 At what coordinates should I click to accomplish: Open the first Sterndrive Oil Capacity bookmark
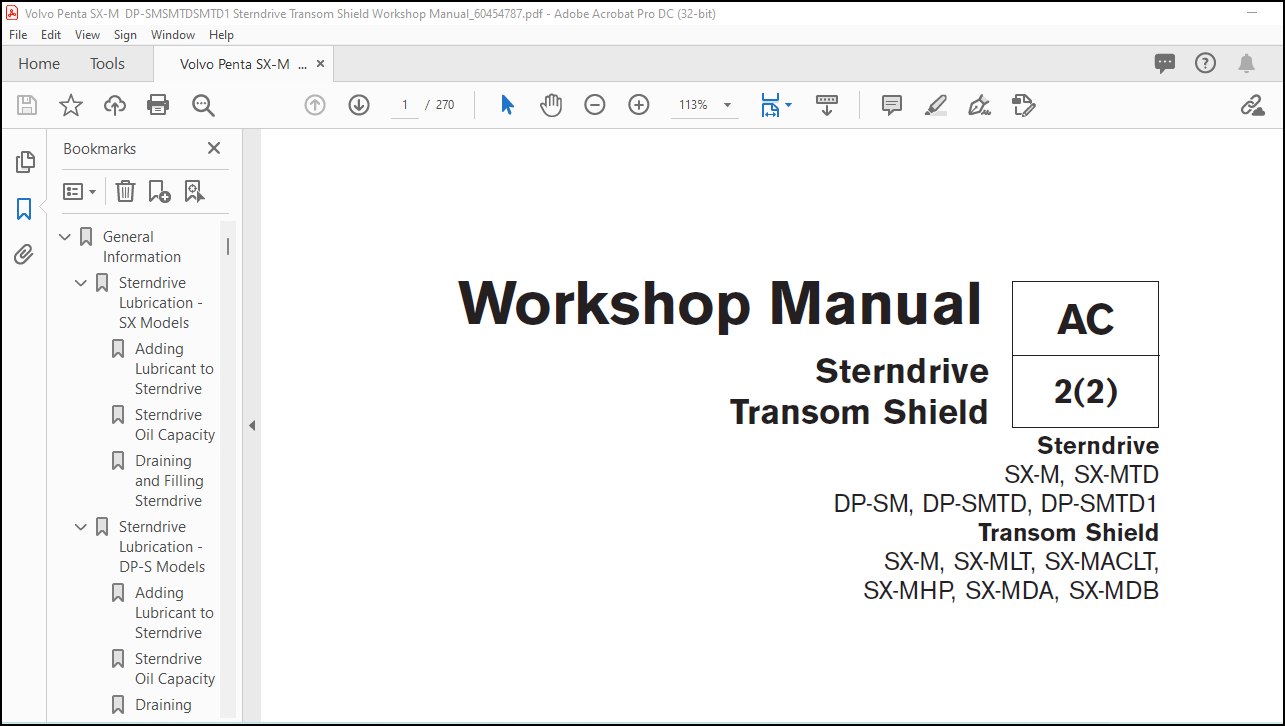(175, 425)
